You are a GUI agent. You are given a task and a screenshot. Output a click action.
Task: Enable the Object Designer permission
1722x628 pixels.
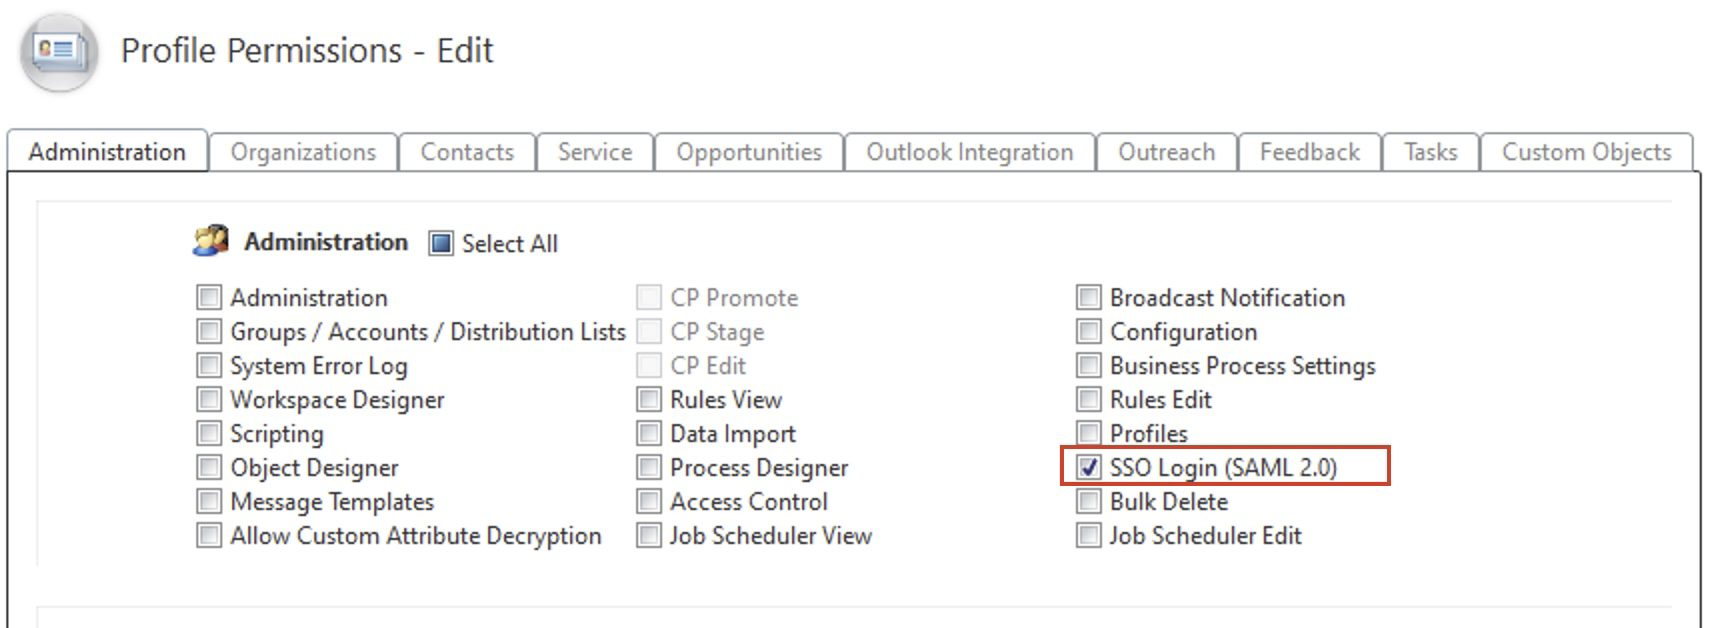point(208,466)
